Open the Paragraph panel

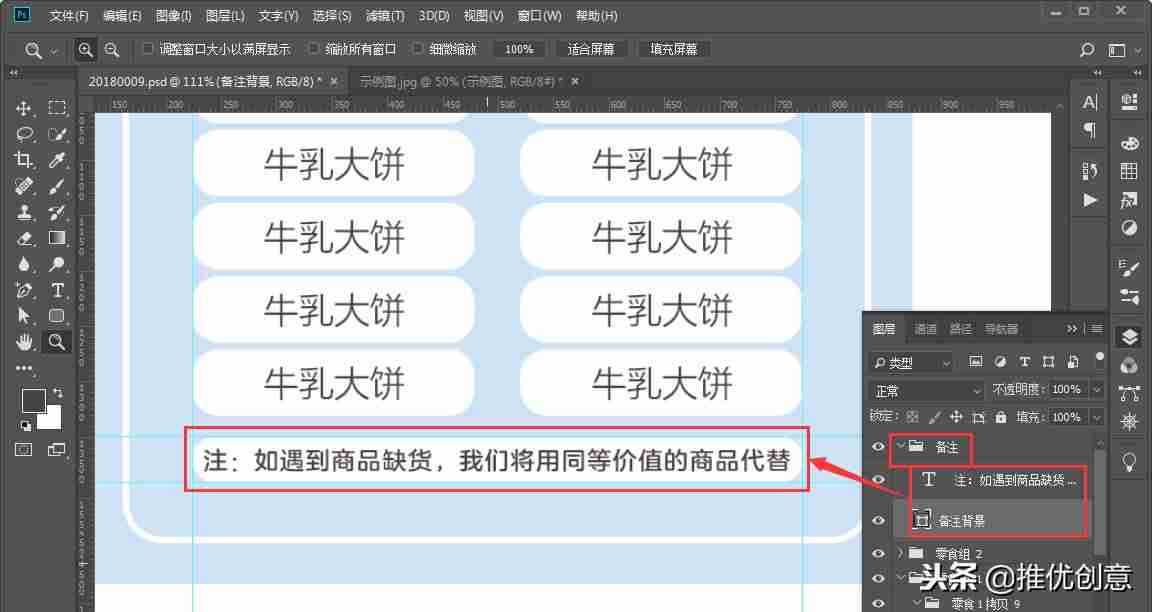(1090, 130)
